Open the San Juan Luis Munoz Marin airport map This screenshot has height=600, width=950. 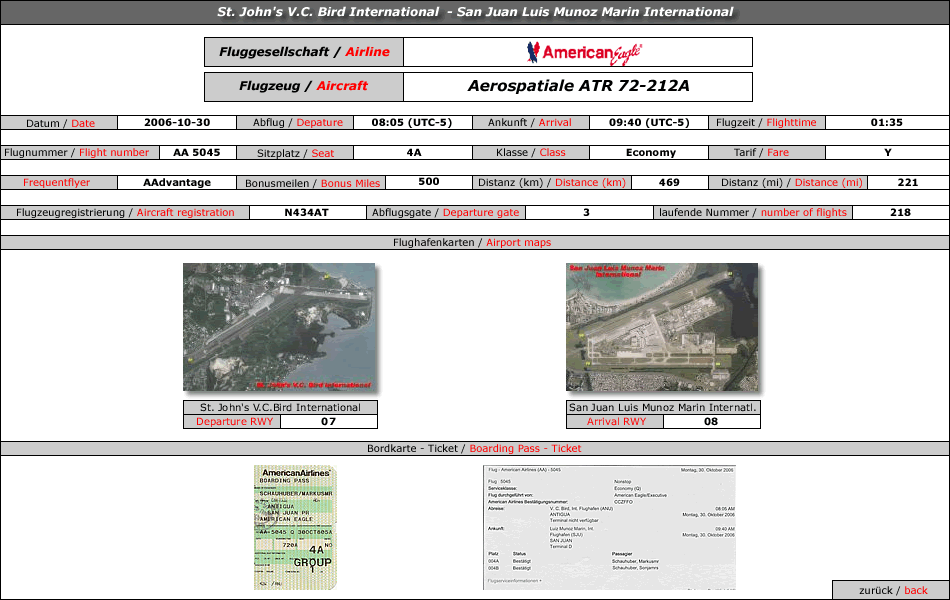(x=662, y=327)
